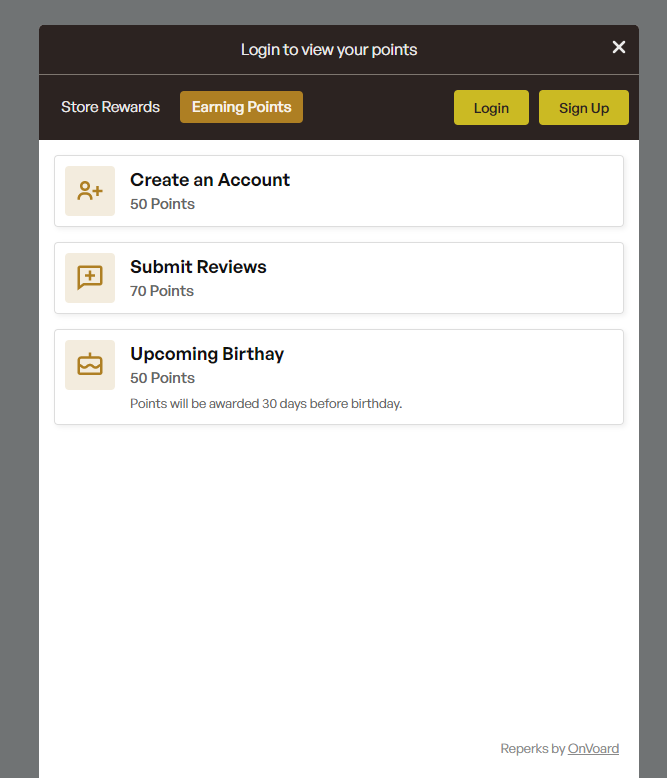Click the 'Reperks by' footer text
667x778 pixels.
(x=532, y=749)
